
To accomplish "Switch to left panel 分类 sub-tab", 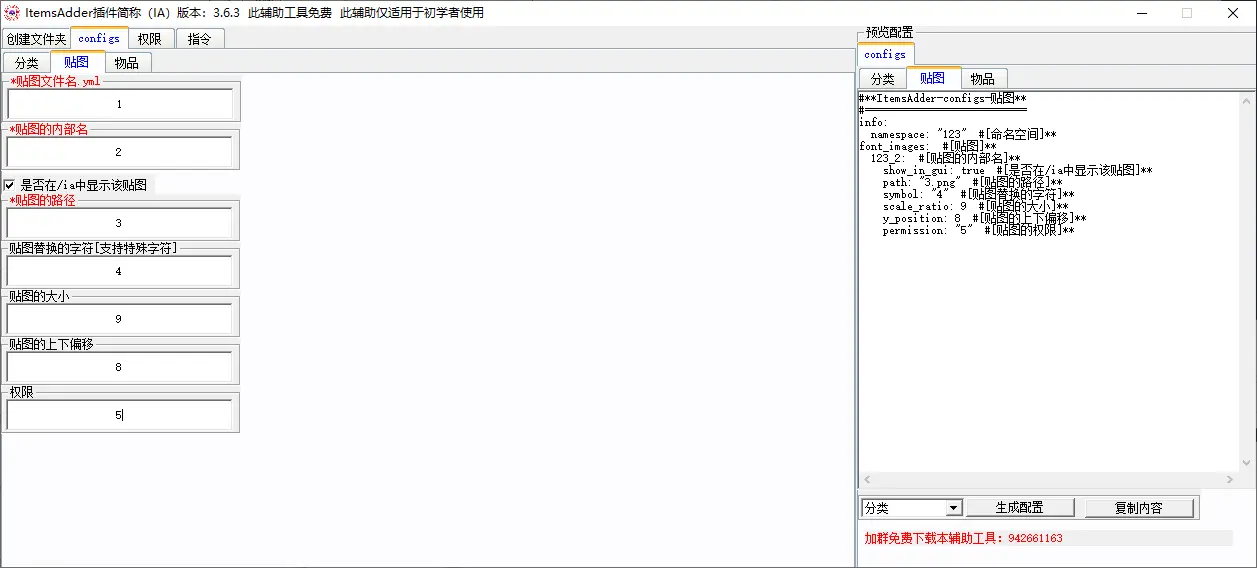I will point(27,63).
